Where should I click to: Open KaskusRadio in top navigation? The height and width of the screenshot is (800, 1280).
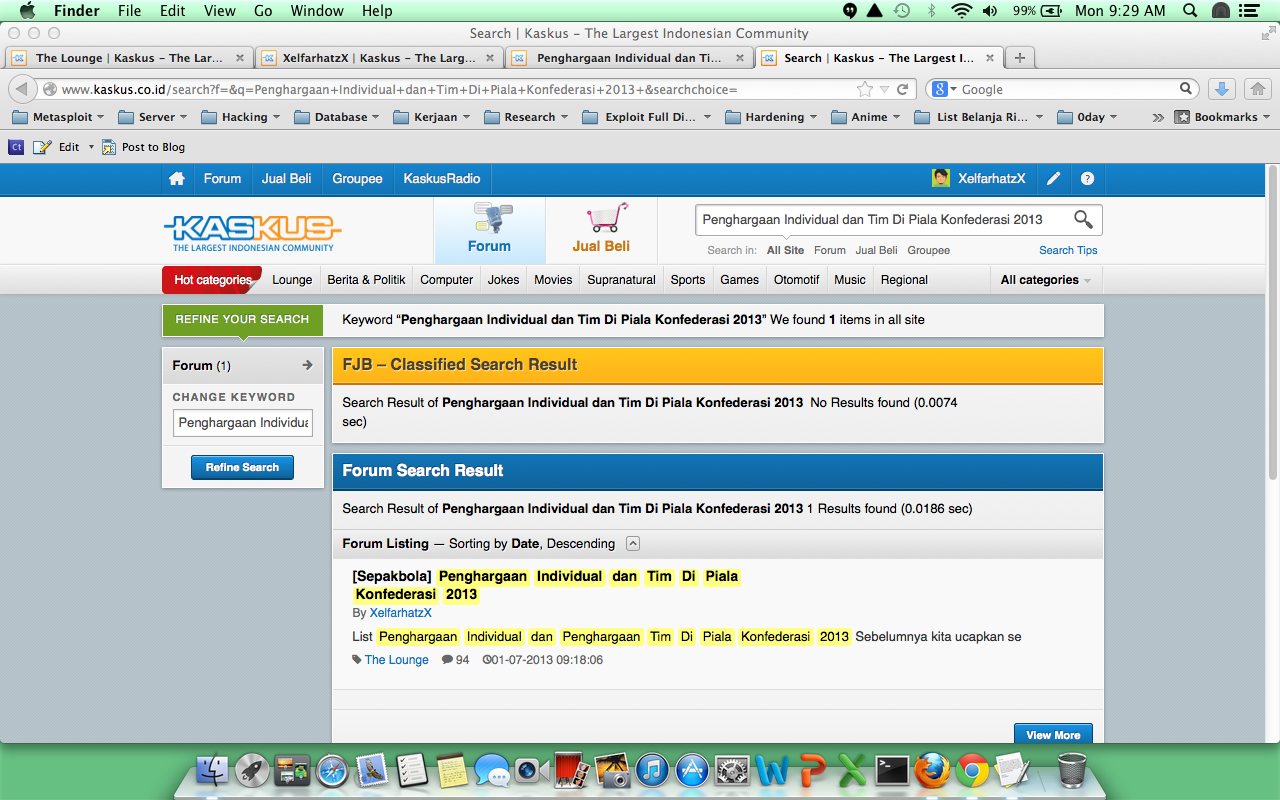pos(442,179)
